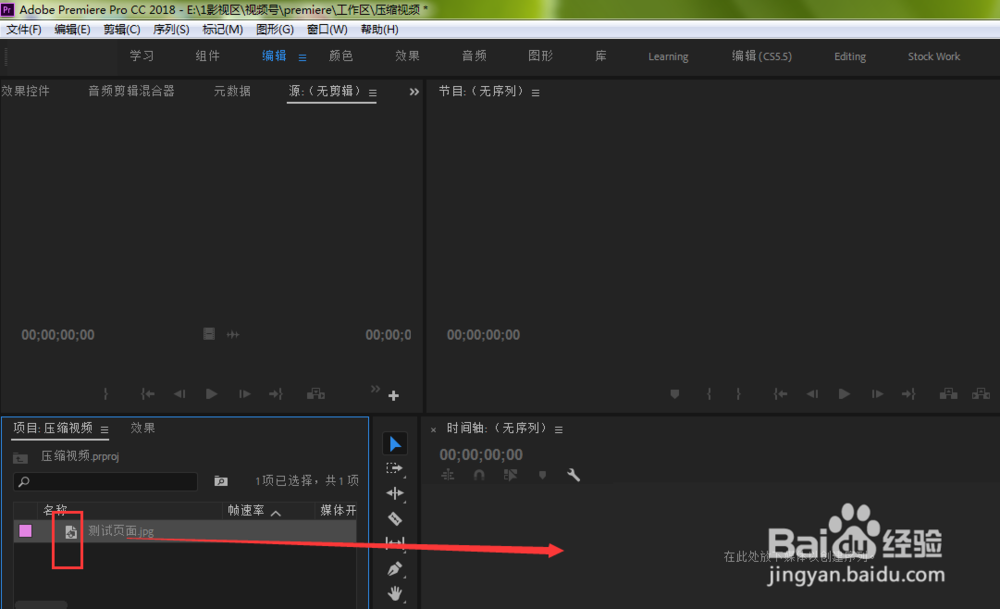Open Program panel menu beside 节目:(无序列)

[536, 93]
